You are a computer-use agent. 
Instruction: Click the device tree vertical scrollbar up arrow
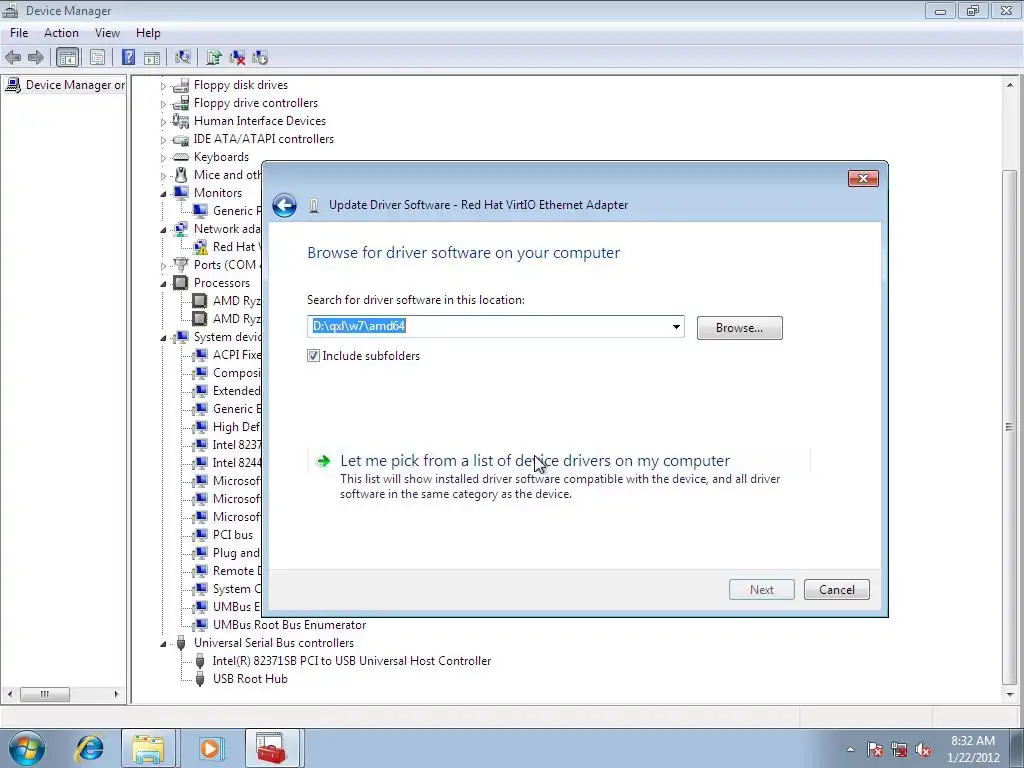1010,86
